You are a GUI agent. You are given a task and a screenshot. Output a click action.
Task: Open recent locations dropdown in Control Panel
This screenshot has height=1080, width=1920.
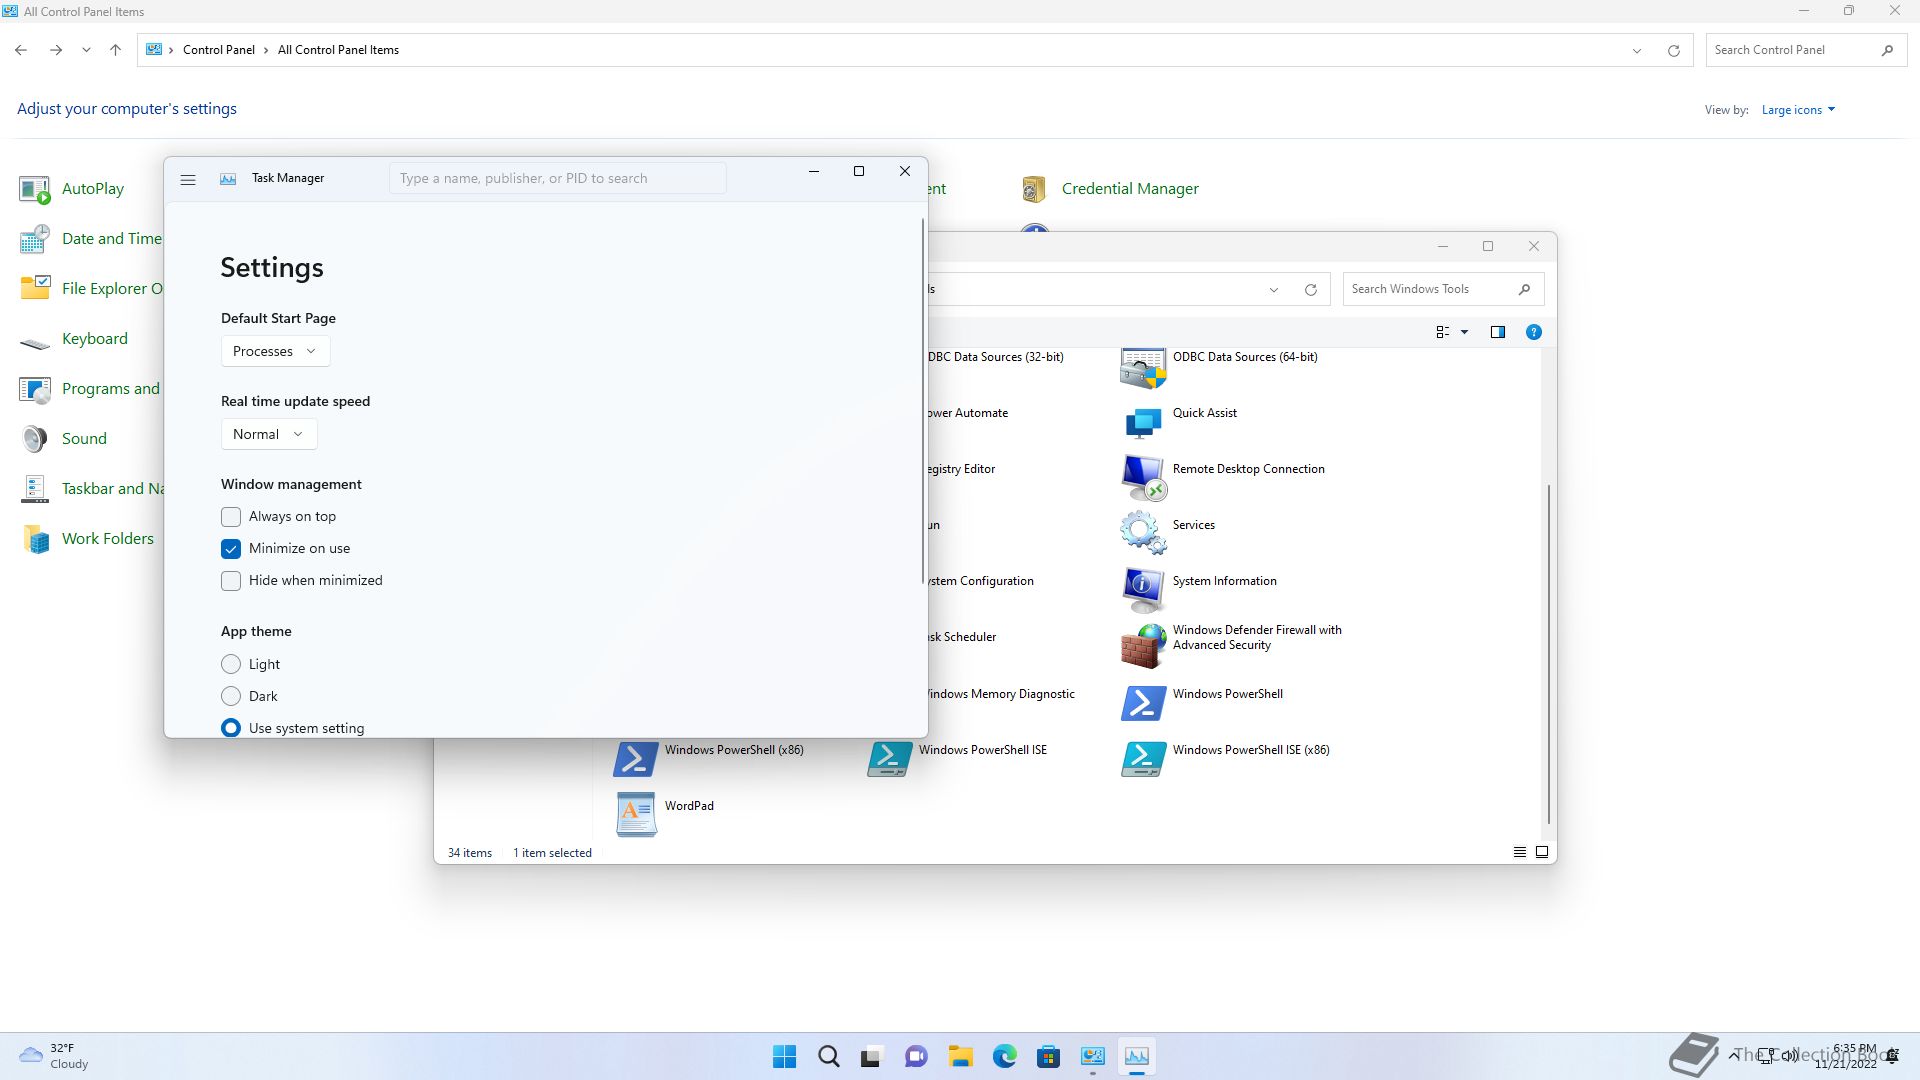click(86, 50)
